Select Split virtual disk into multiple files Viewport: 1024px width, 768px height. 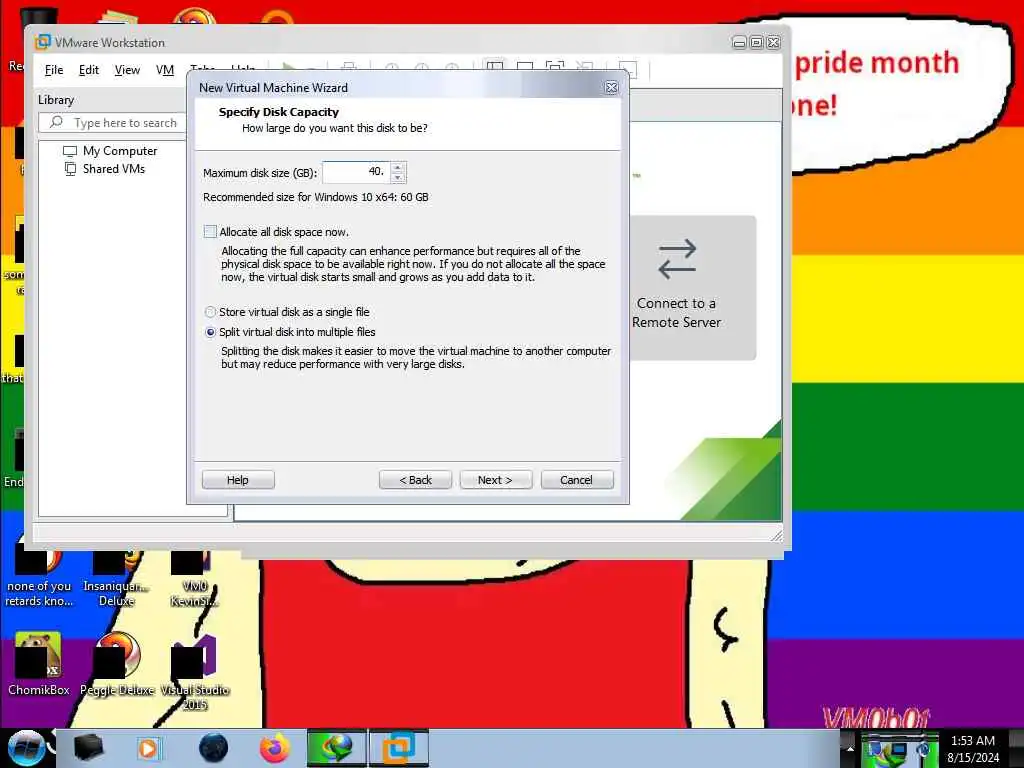210,332
